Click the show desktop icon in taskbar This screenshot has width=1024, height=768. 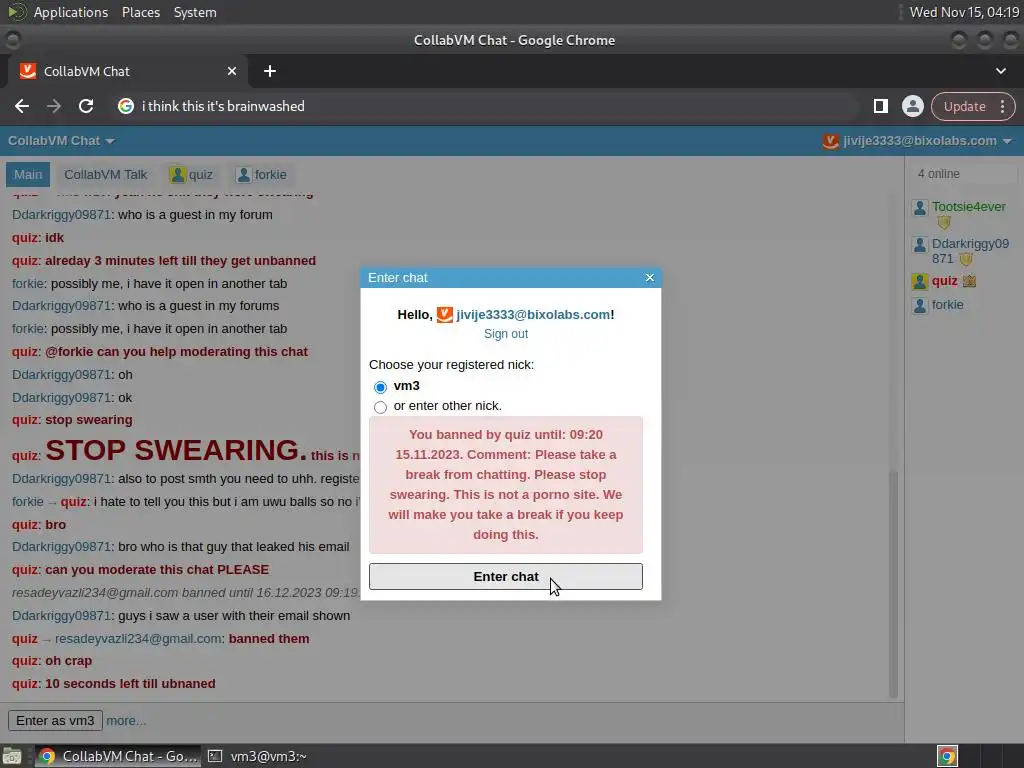(x=12, y=756)
